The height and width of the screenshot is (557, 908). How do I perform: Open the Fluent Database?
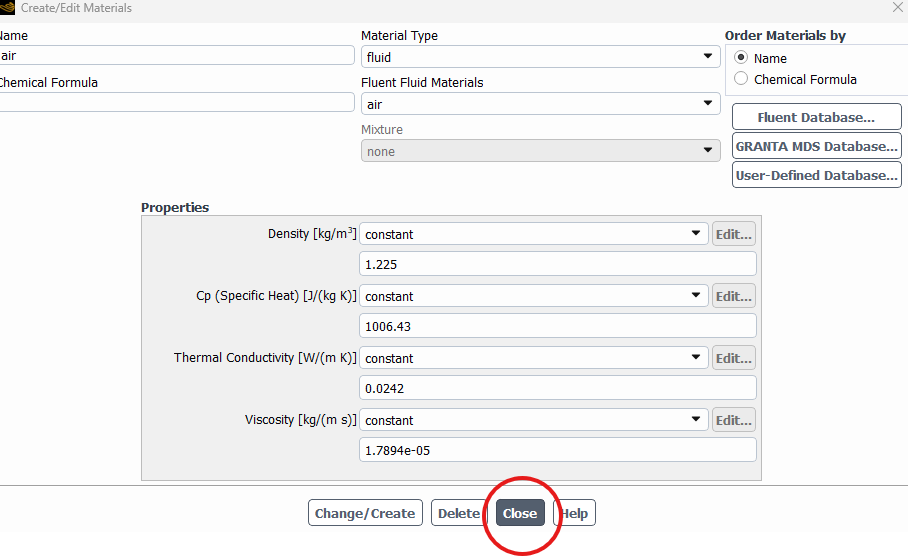[817, 117]
